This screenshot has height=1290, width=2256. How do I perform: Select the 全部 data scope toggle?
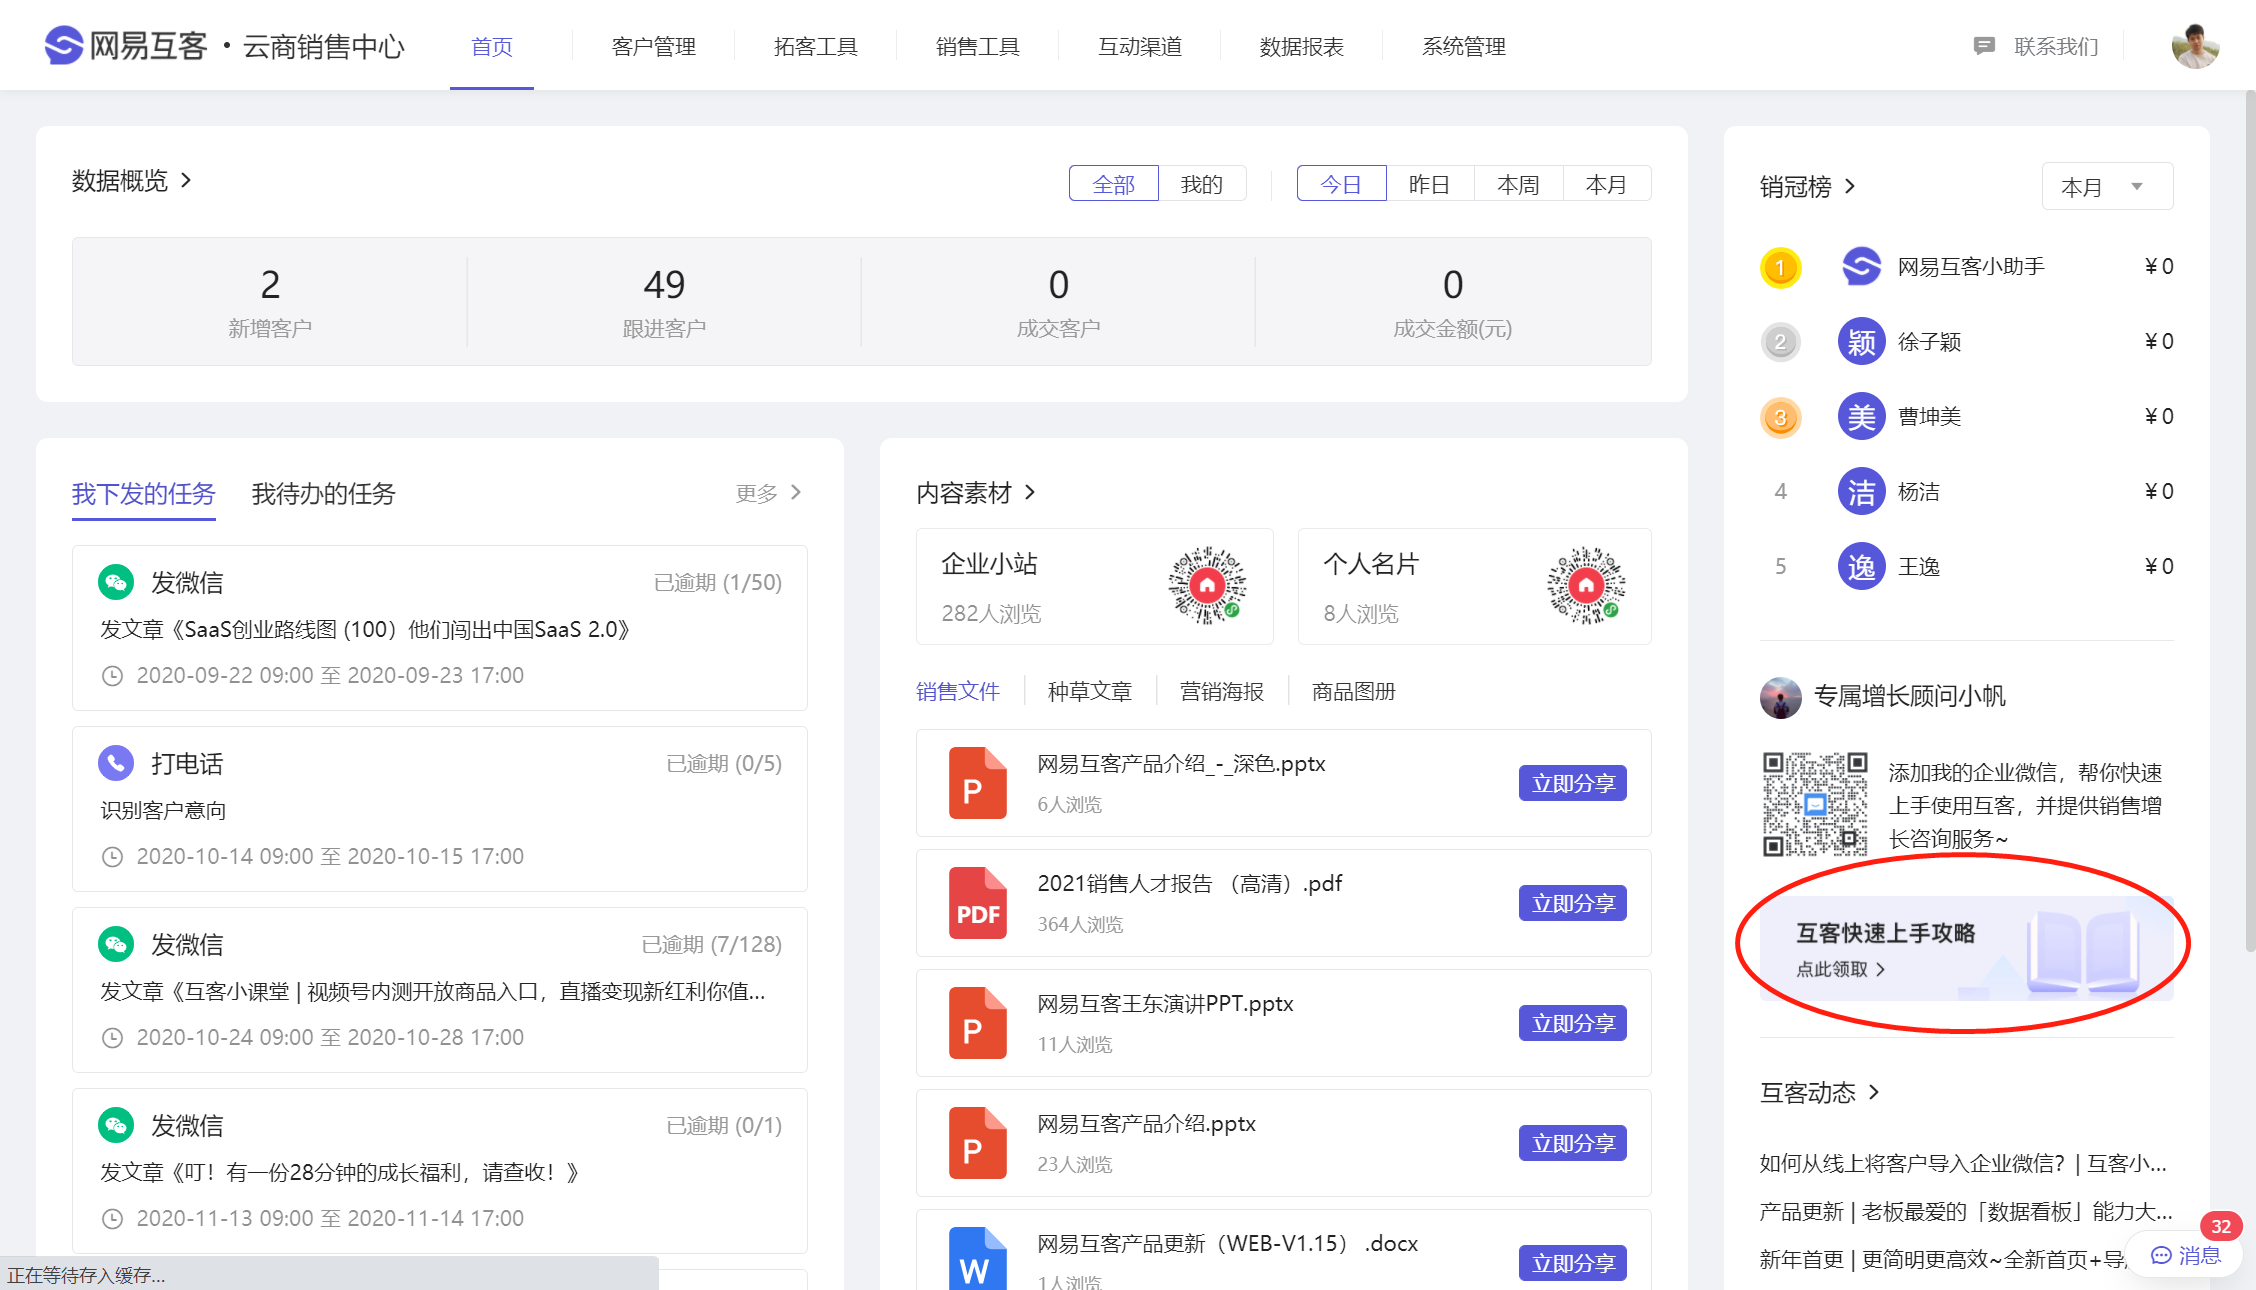click(1113, 184)
